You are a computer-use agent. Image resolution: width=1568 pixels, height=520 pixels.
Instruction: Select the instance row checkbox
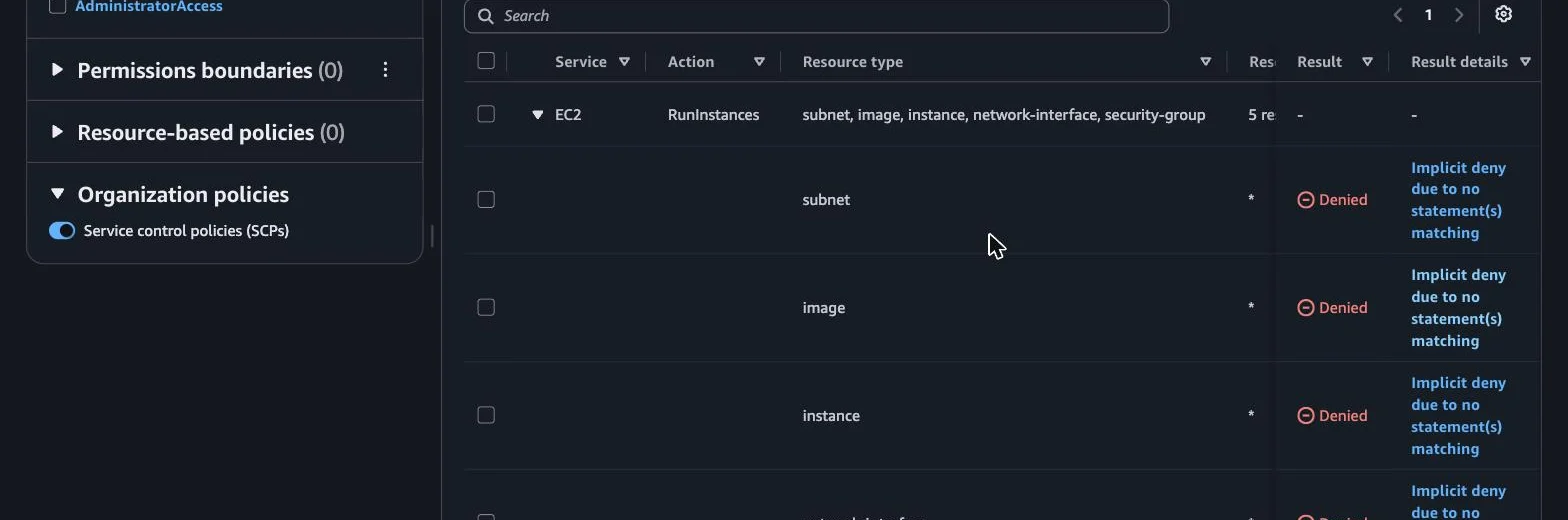[x=486, y=415]
